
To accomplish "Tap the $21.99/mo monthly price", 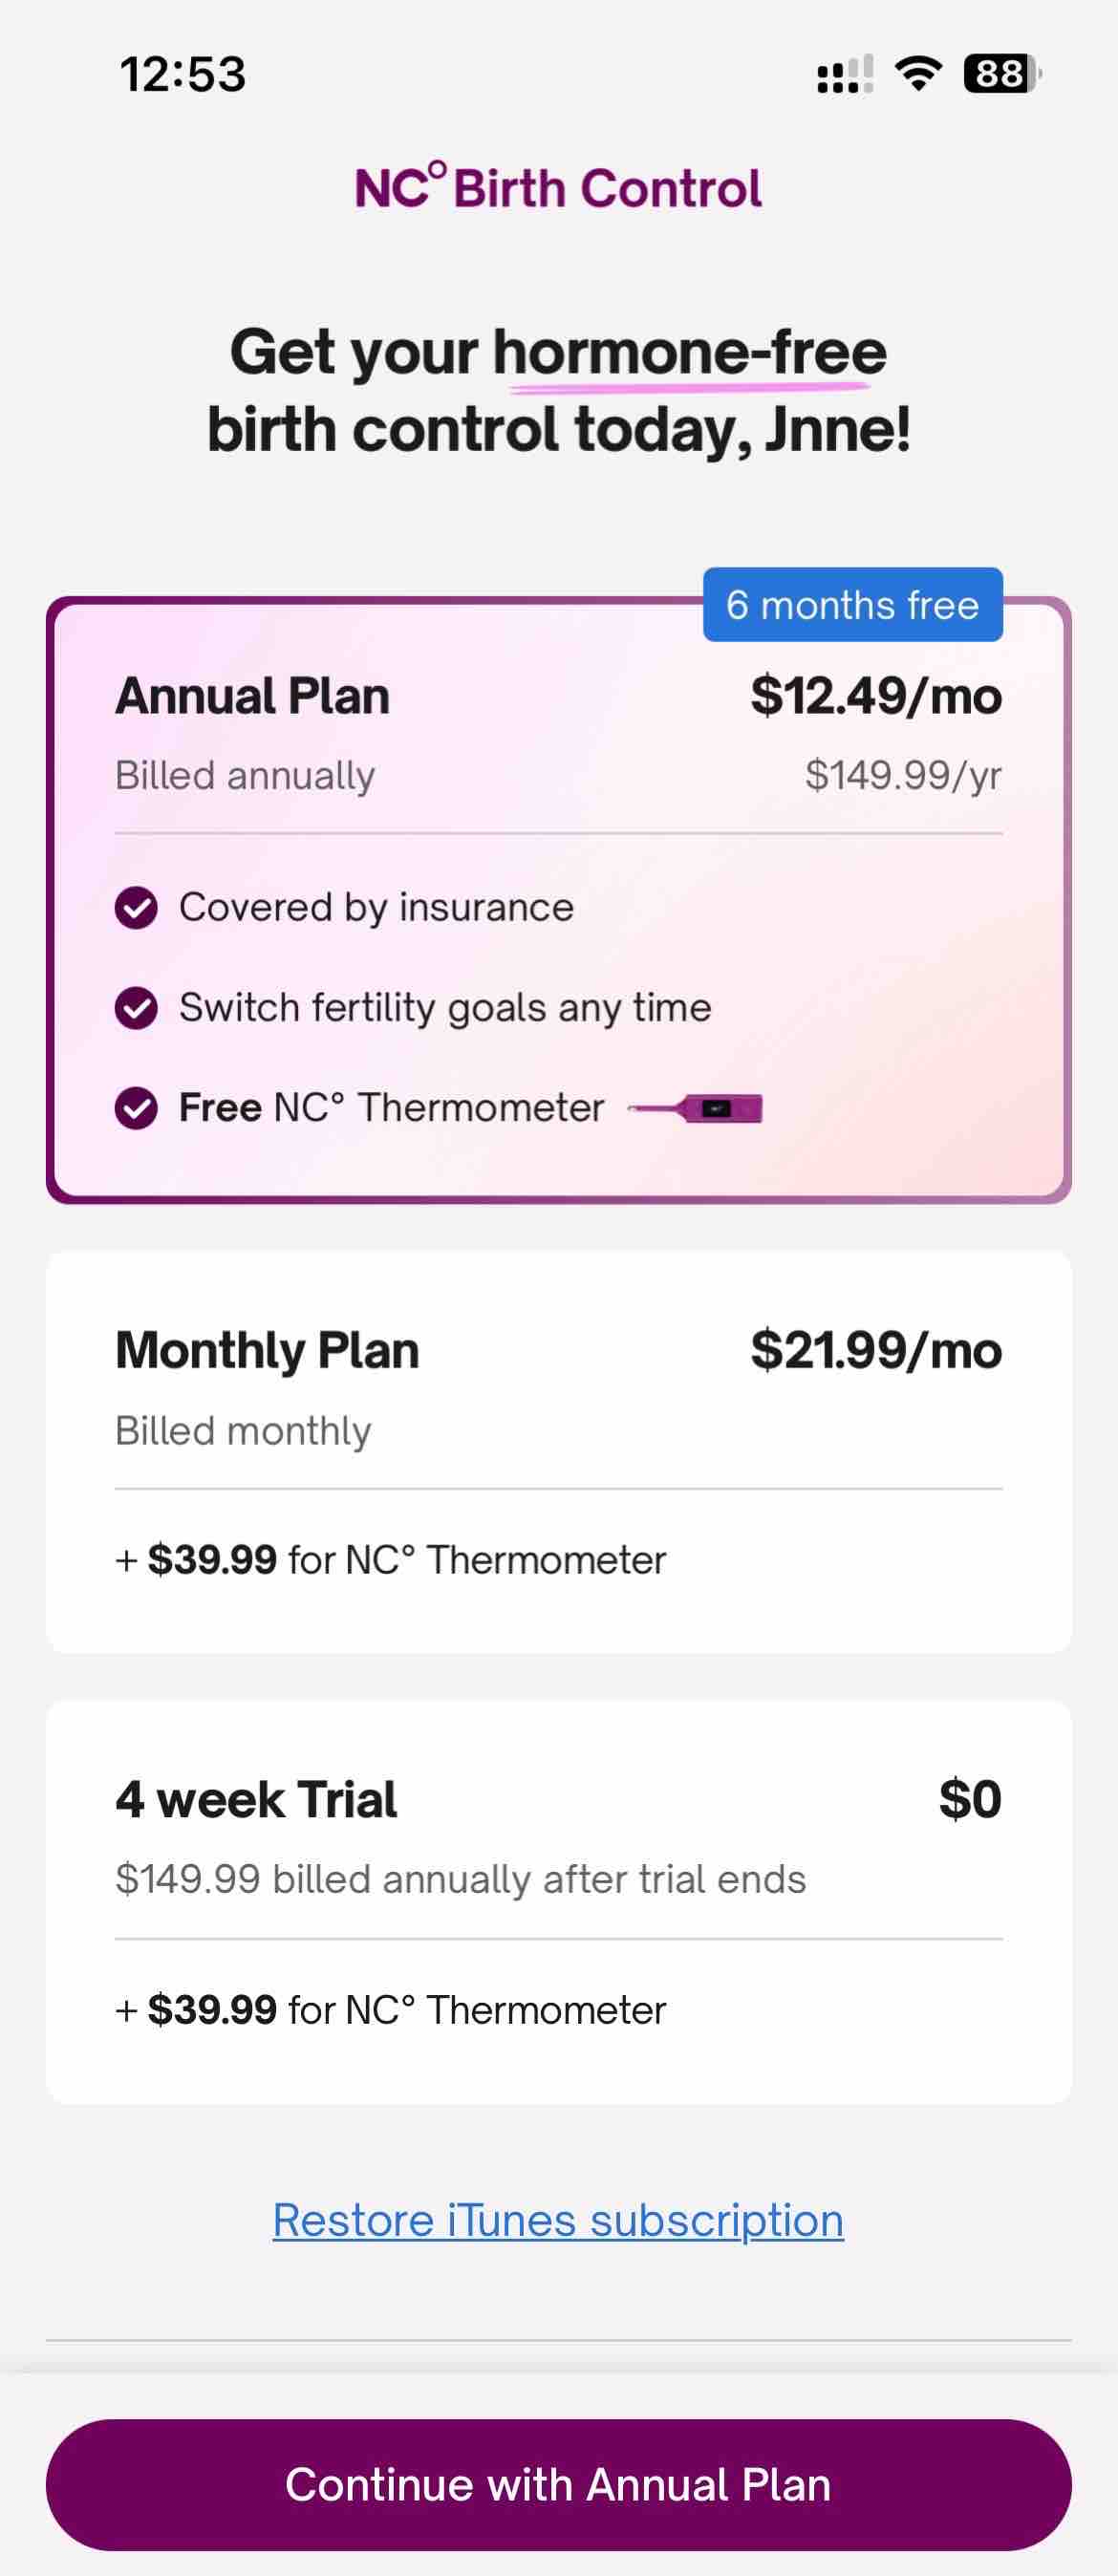I will pos(876,1351).
